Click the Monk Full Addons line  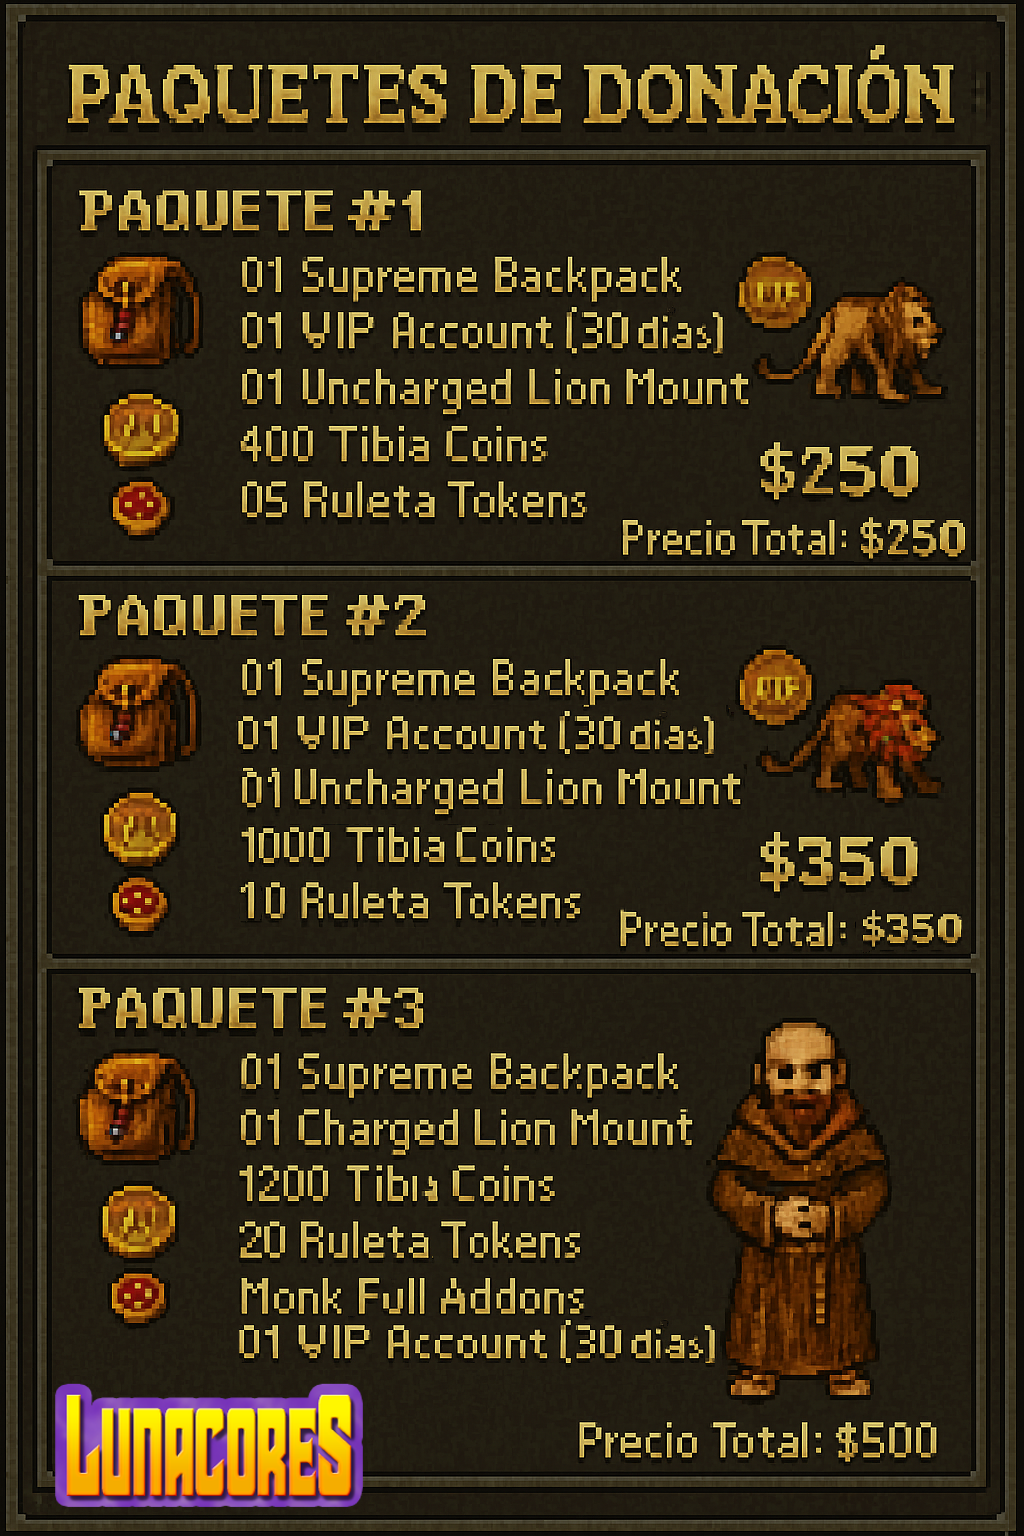tap(412, 1297)
